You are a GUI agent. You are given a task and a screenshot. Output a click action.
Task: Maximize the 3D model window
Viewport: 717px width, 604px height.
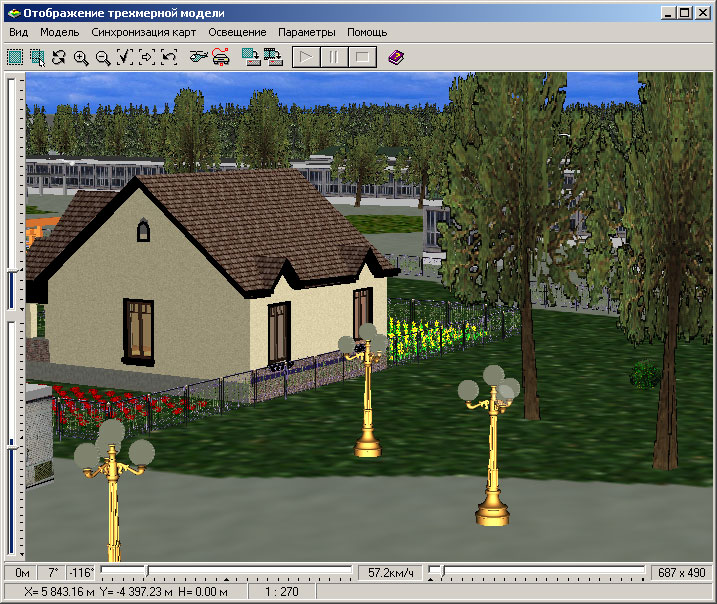685,13
